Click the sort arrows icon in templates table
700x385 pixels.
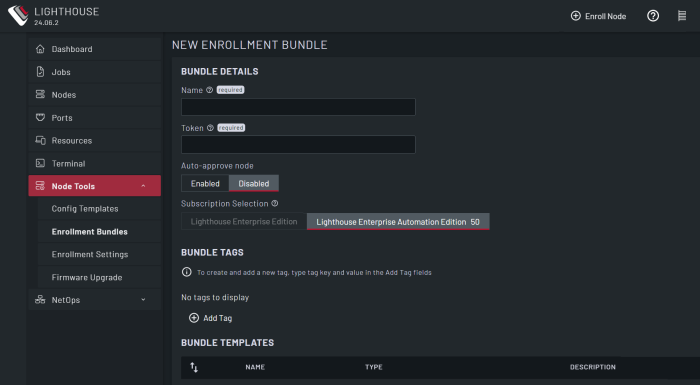[x=194, y=367]
